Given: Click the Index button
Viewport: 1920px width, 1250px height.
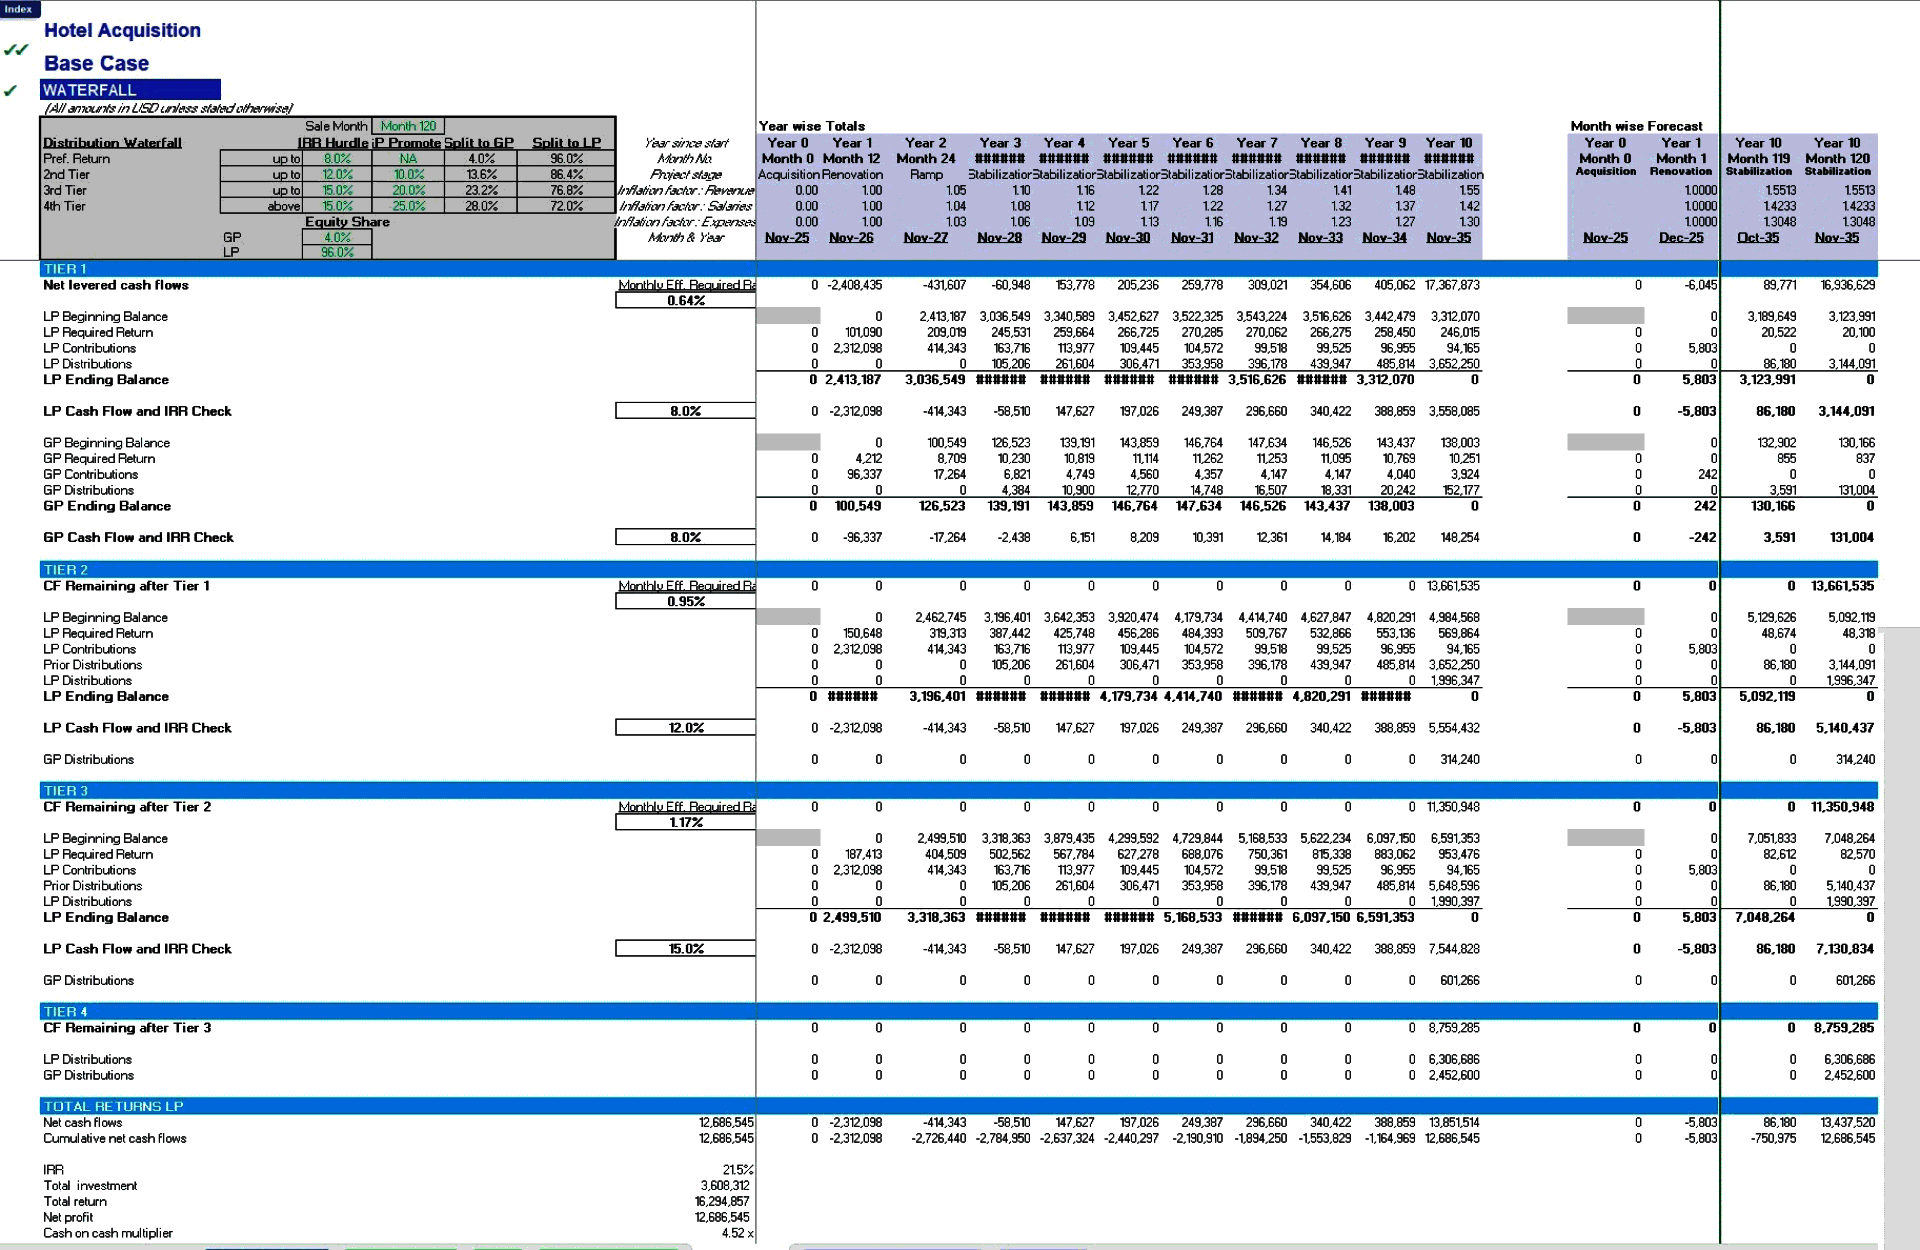Looking at the screenshot, I should [x=19, y=9].
